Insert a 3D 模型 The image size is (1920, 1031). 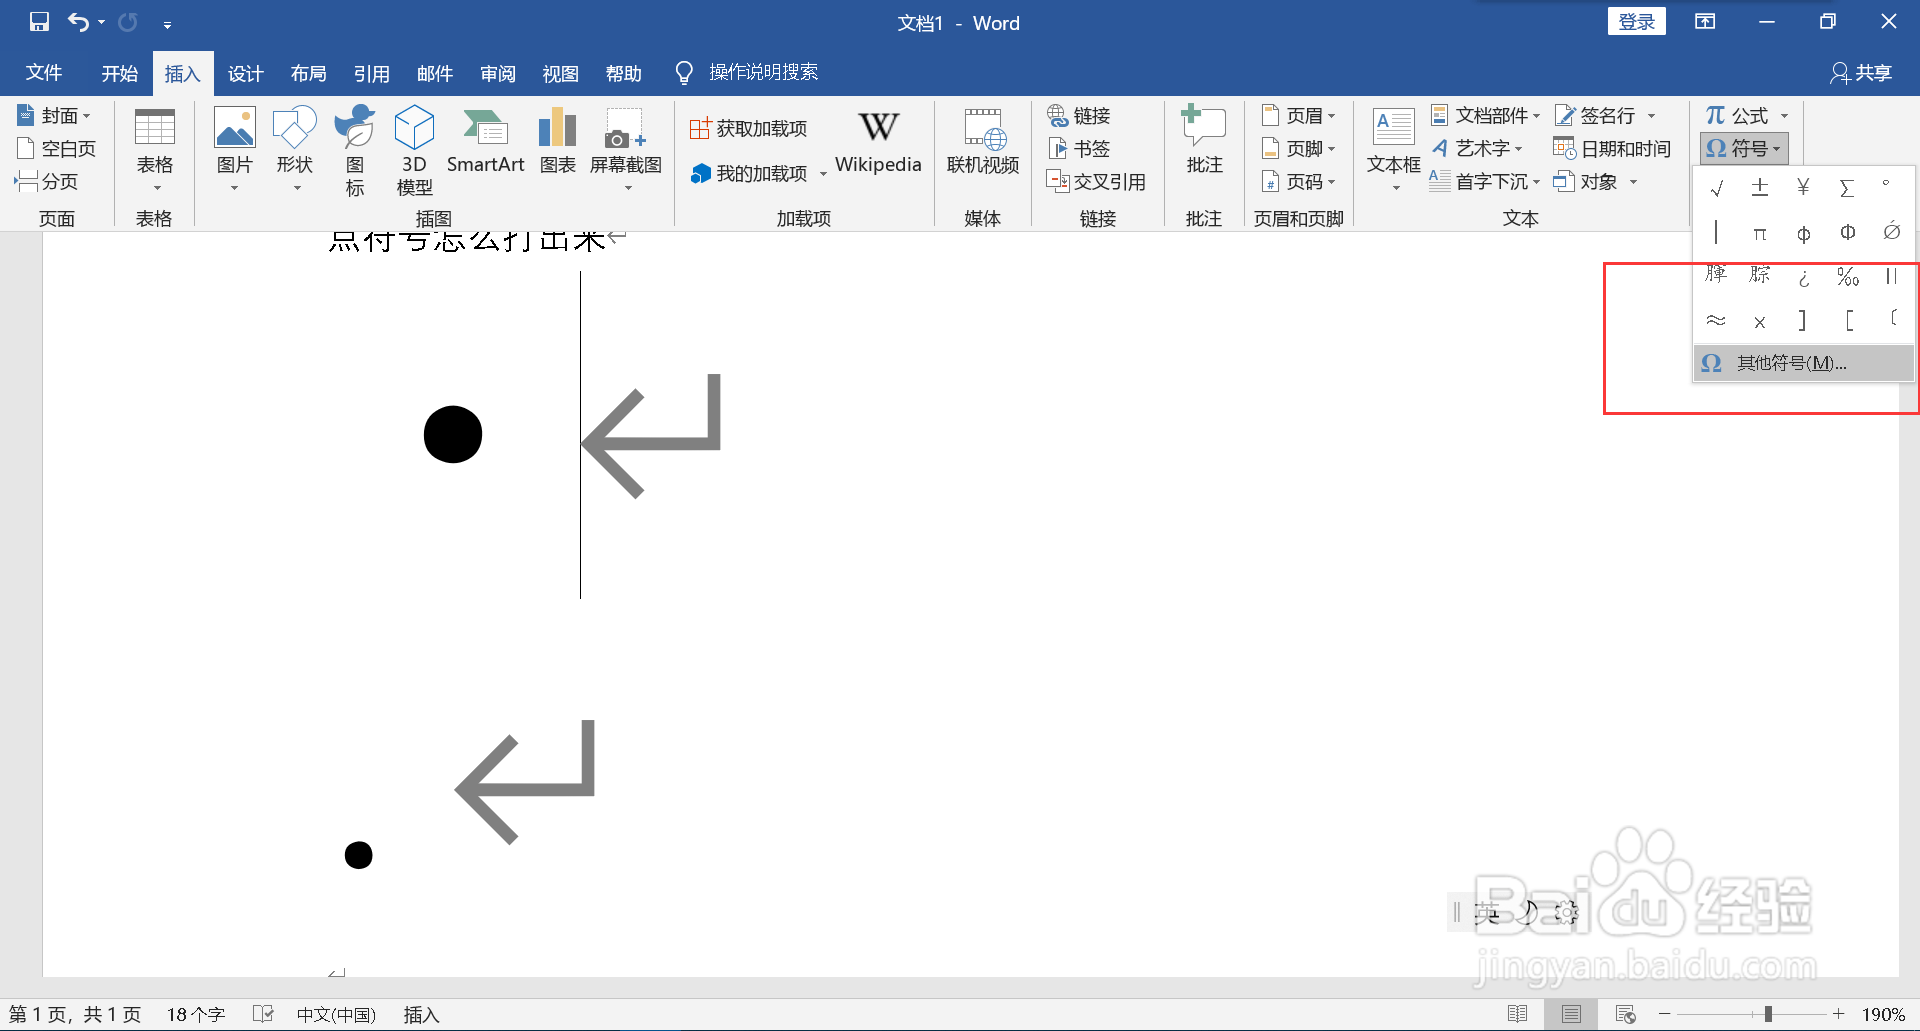[414, 147]
